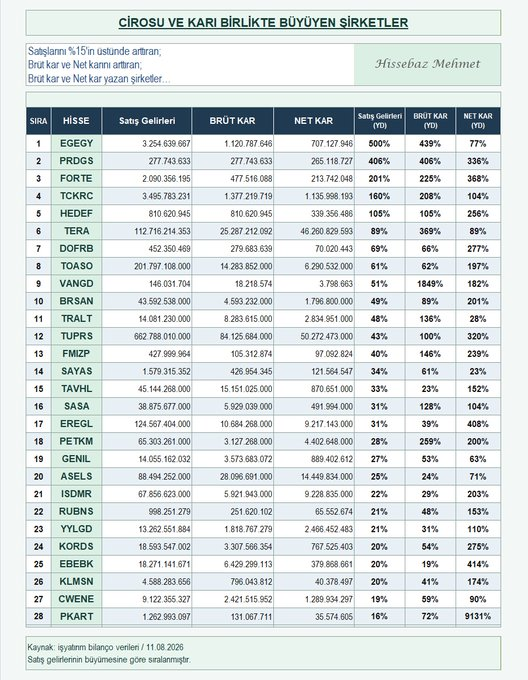Click the 'Hissebaz Mehmet' signature text

[x=427, y=64]
